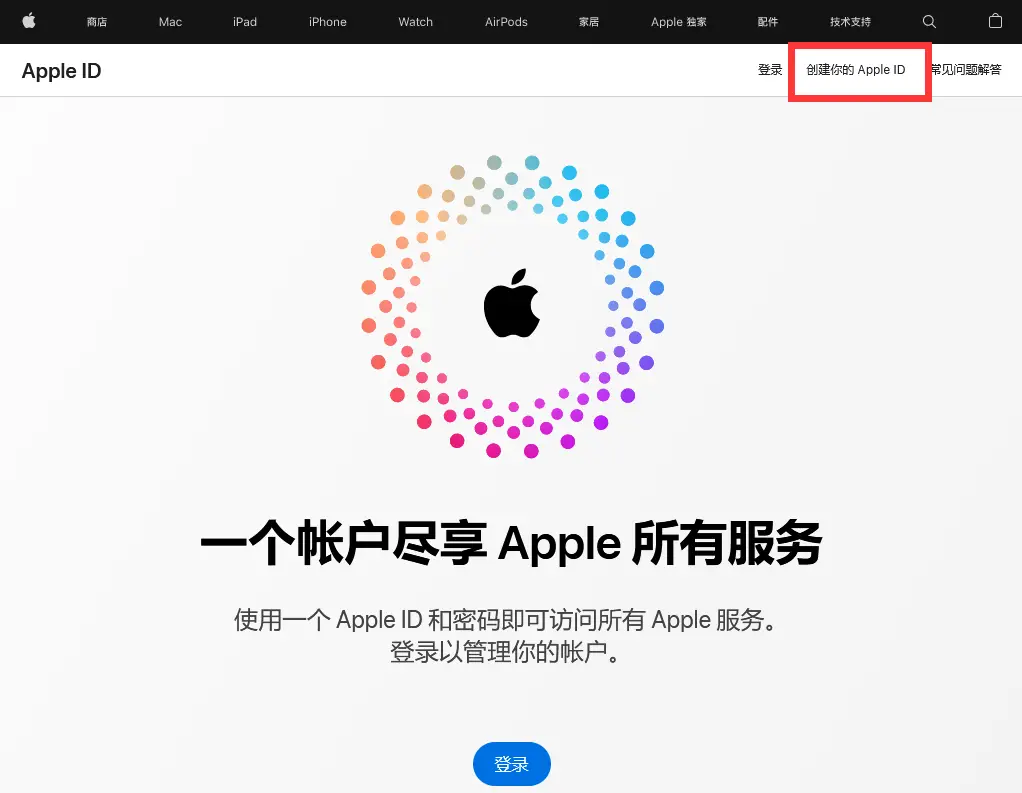Open the Apple 独家 menu item

click(x=679, y=22)
